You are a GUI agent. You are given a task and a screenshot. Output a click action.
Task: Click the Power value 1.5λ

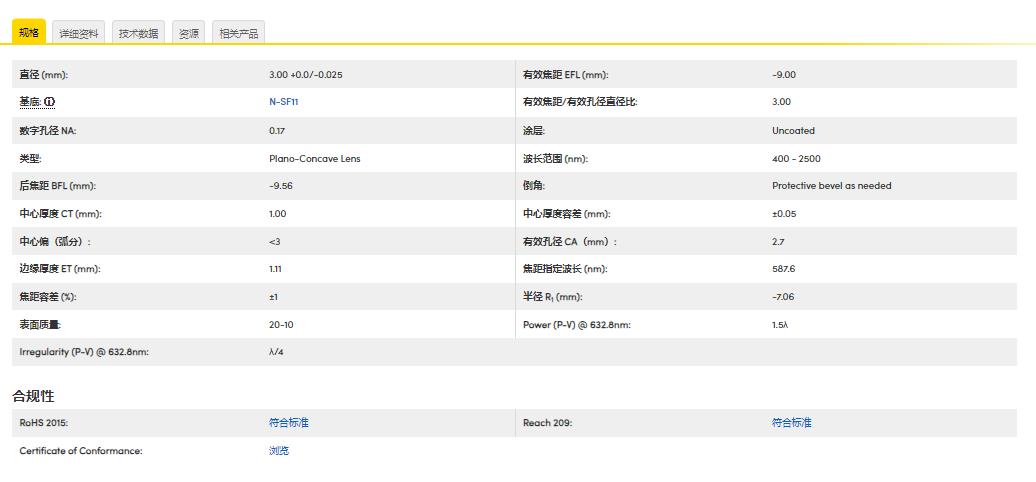[x=780, y=325]
